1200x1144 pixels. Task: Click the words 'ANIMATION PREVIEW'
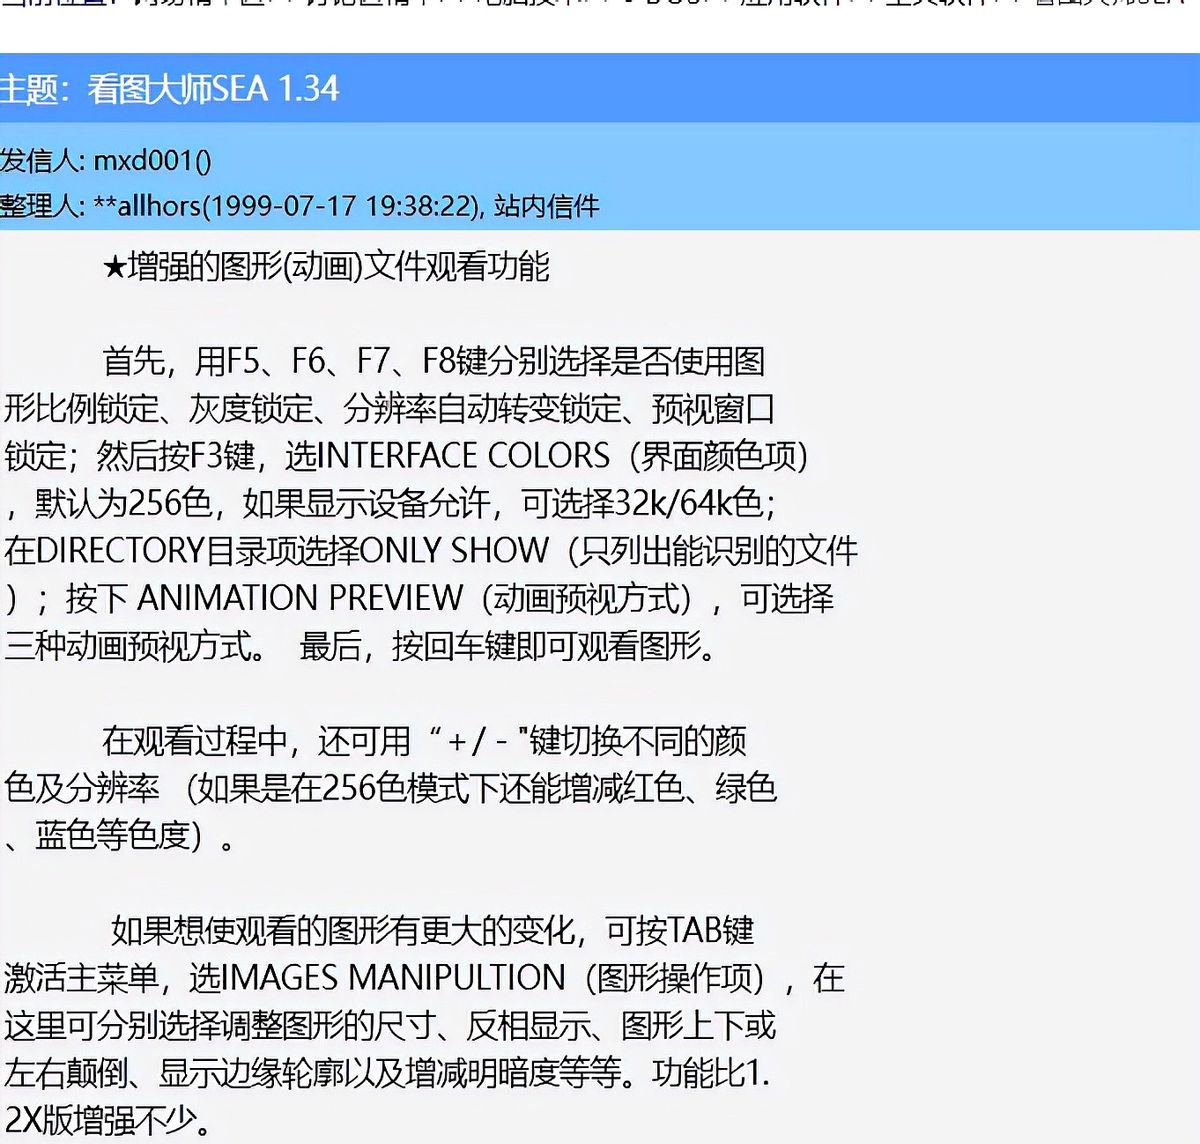[x=300, y=598]
